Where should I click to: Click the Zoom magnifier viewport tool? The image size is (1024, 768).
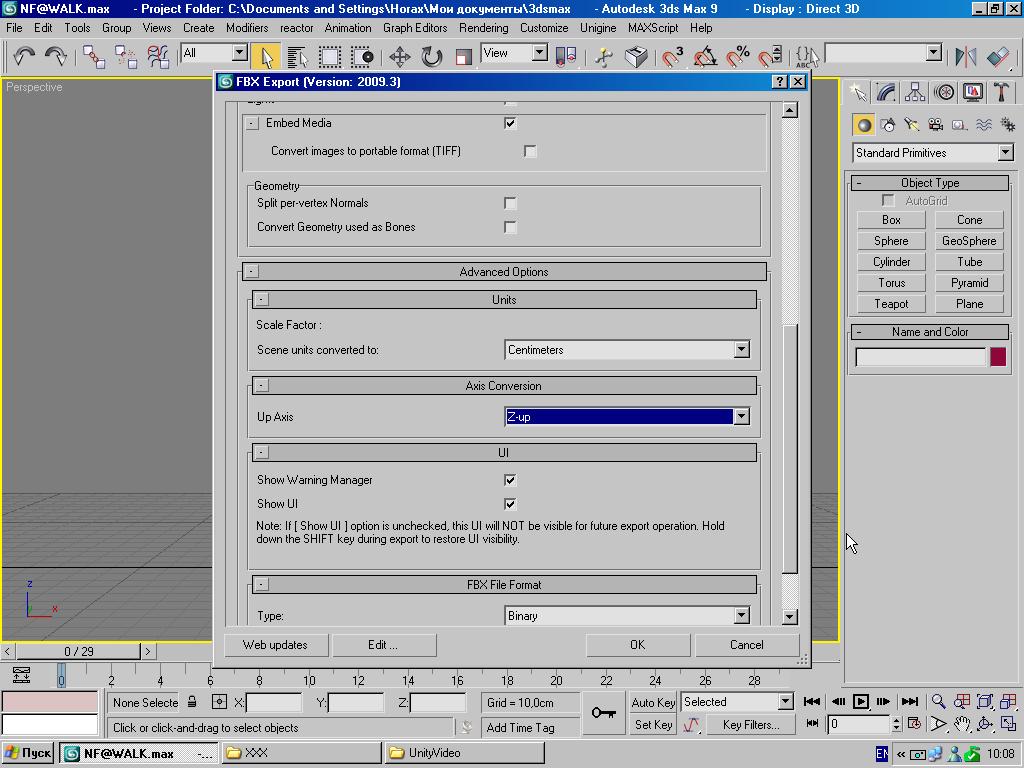click(x=938, y=701)
